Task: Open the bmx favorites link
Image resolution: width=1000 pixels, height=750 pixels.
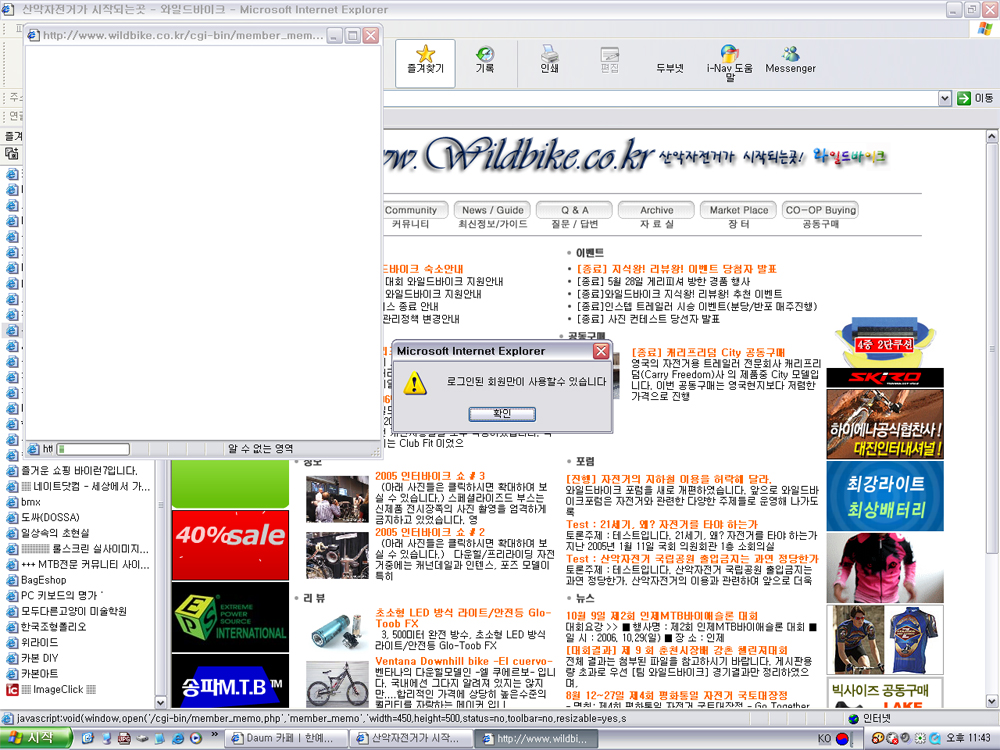Action: pyautogui.click(x=31, y=502)
